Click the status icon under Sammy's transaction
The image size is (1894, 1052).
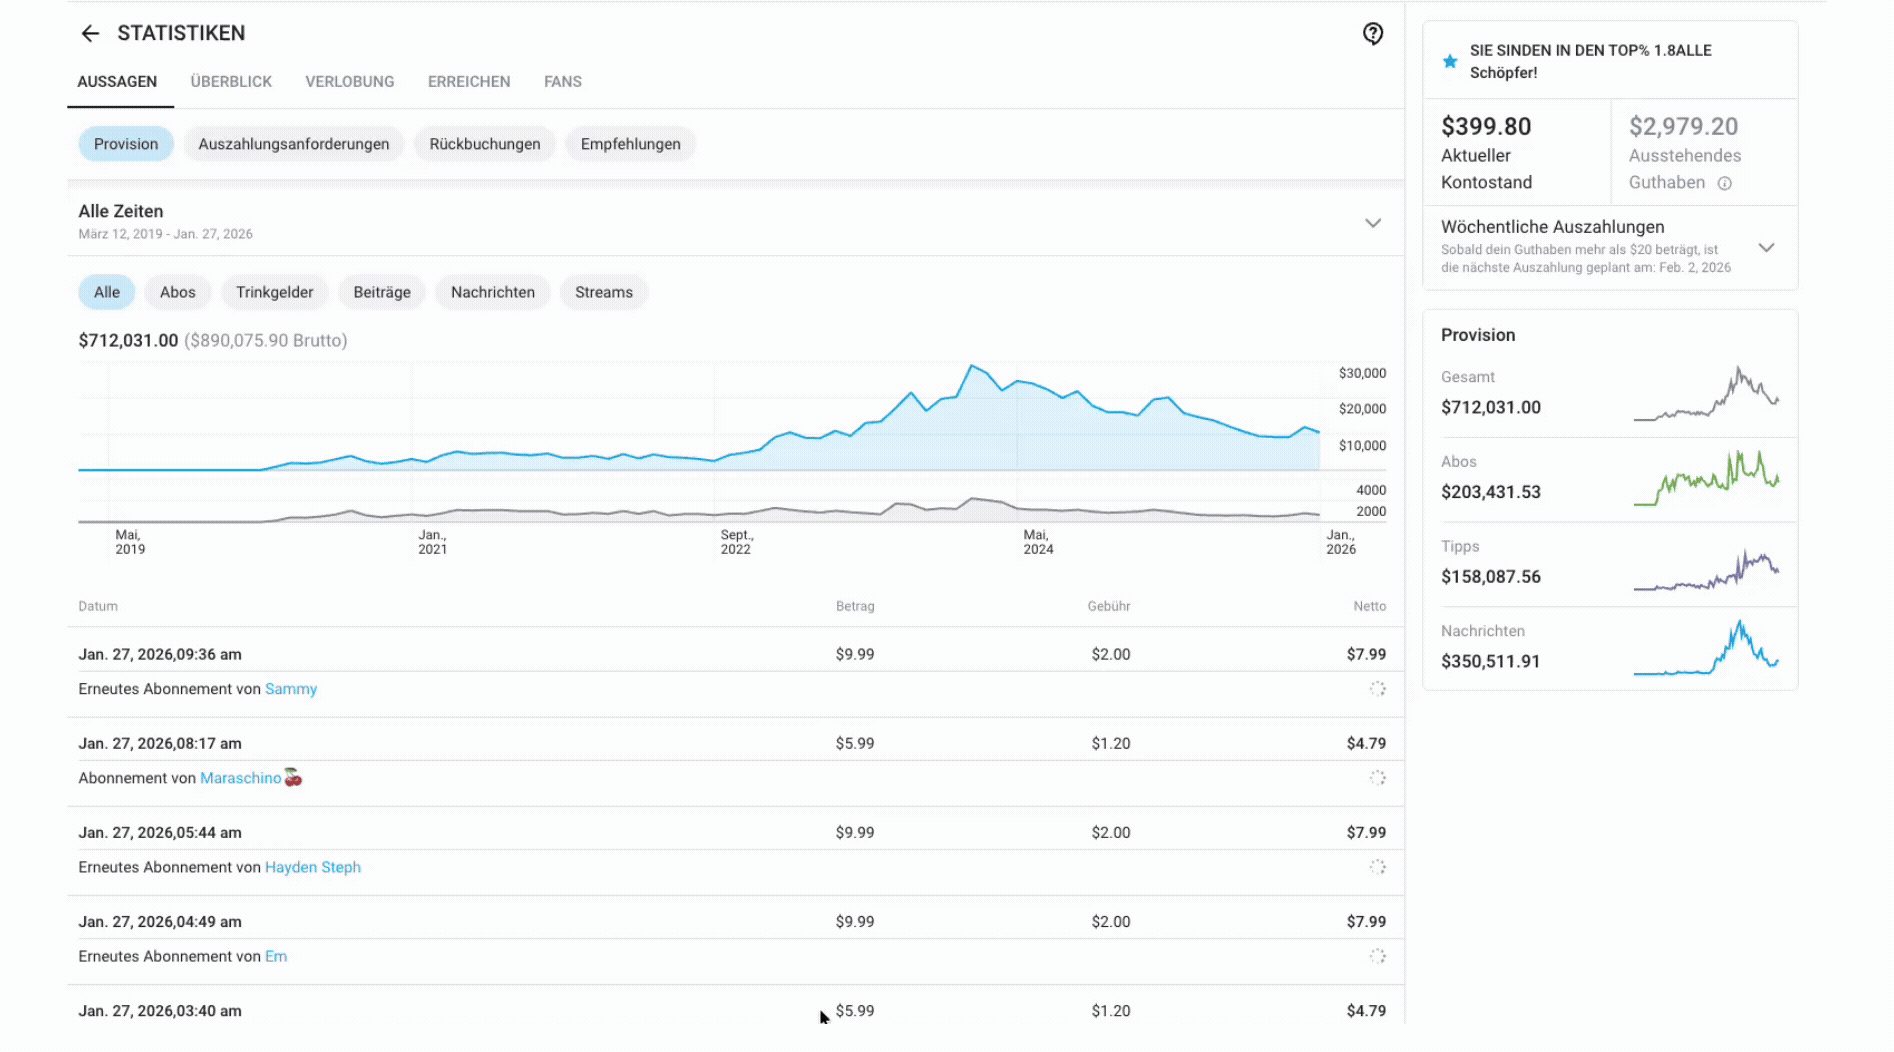pyautogui.click(x=1377, y=689)
